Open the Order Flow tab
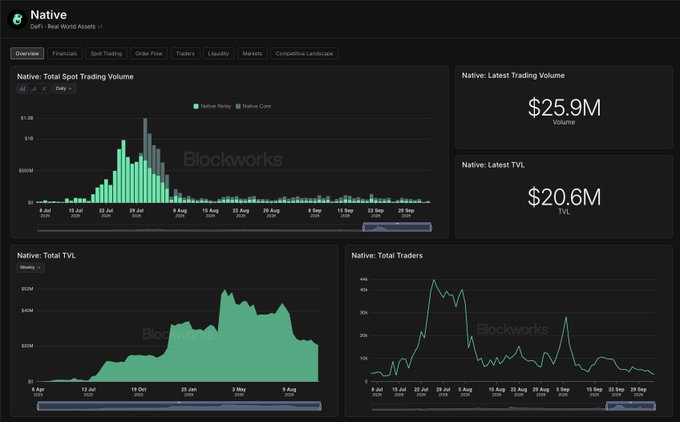Screen dimensions: 680x422 click(x=149, y=53)
